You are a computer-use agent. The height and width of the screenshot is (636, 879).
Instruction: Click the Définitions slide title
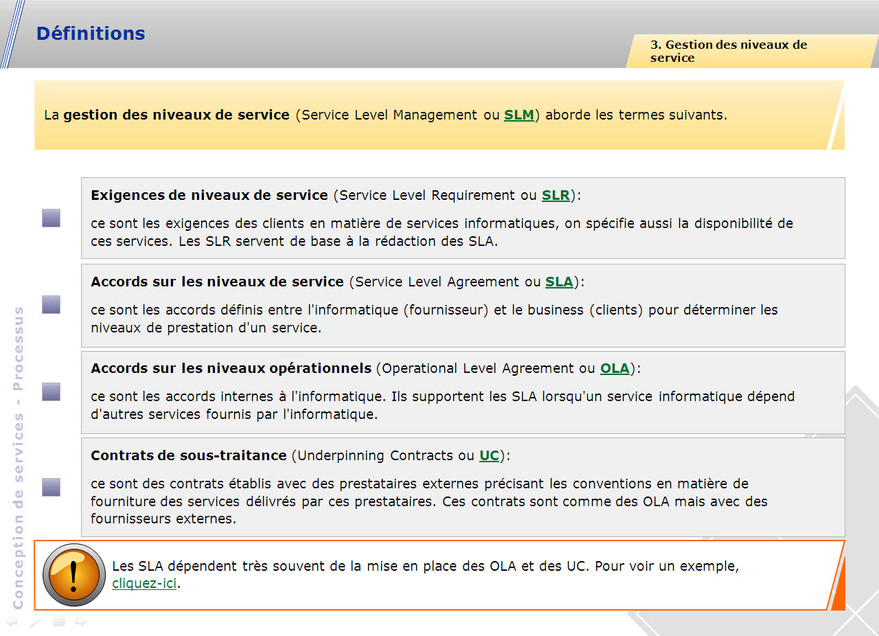(x=91, y=33)
